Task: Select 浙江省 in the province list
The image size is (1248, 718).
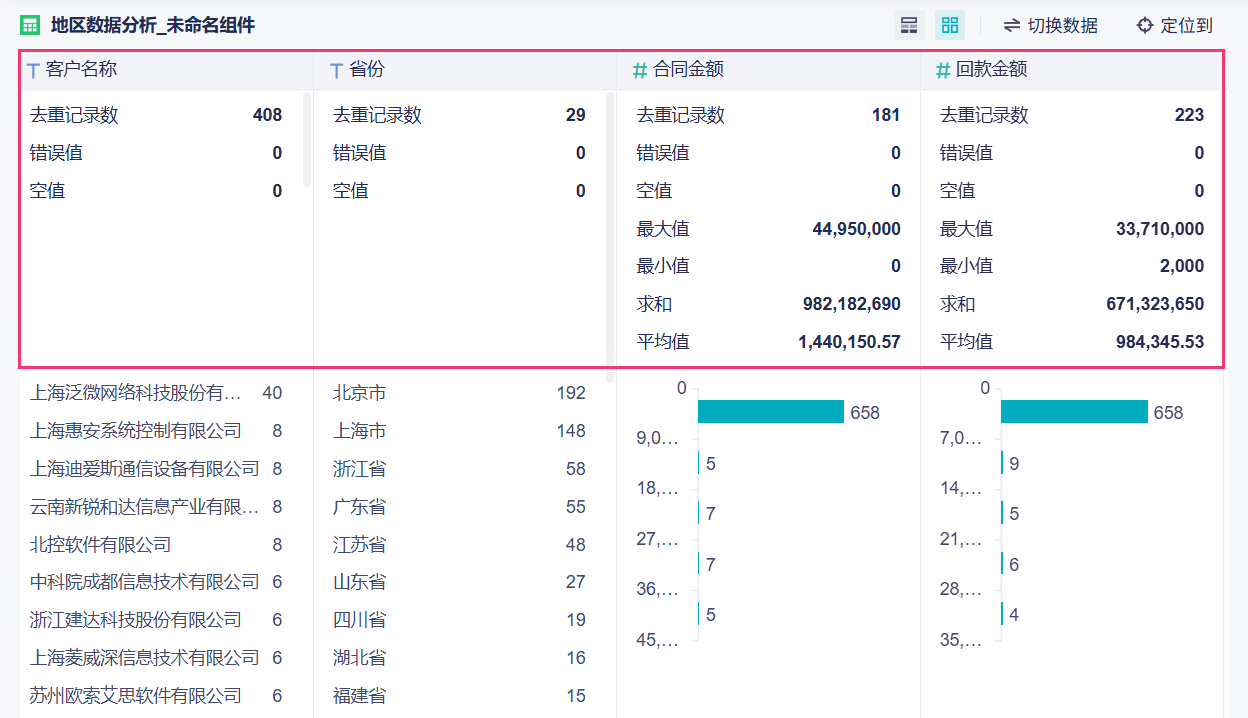Action: [x=360, y=469]
